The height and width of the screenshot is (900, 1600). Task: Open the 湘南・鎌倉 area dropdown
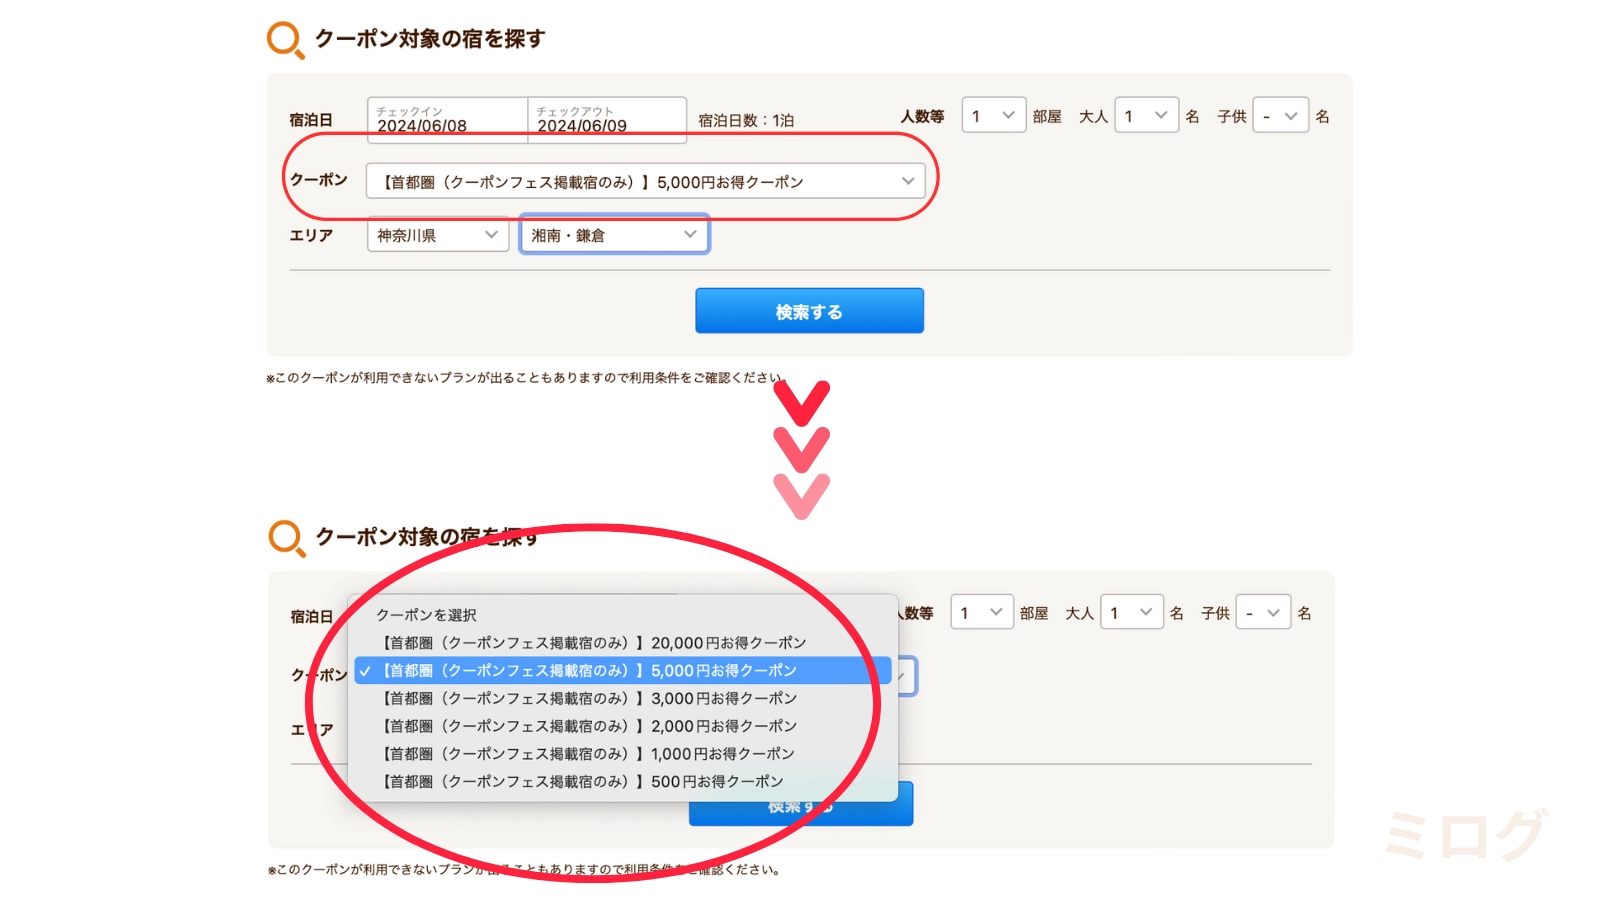coord(614,235)
